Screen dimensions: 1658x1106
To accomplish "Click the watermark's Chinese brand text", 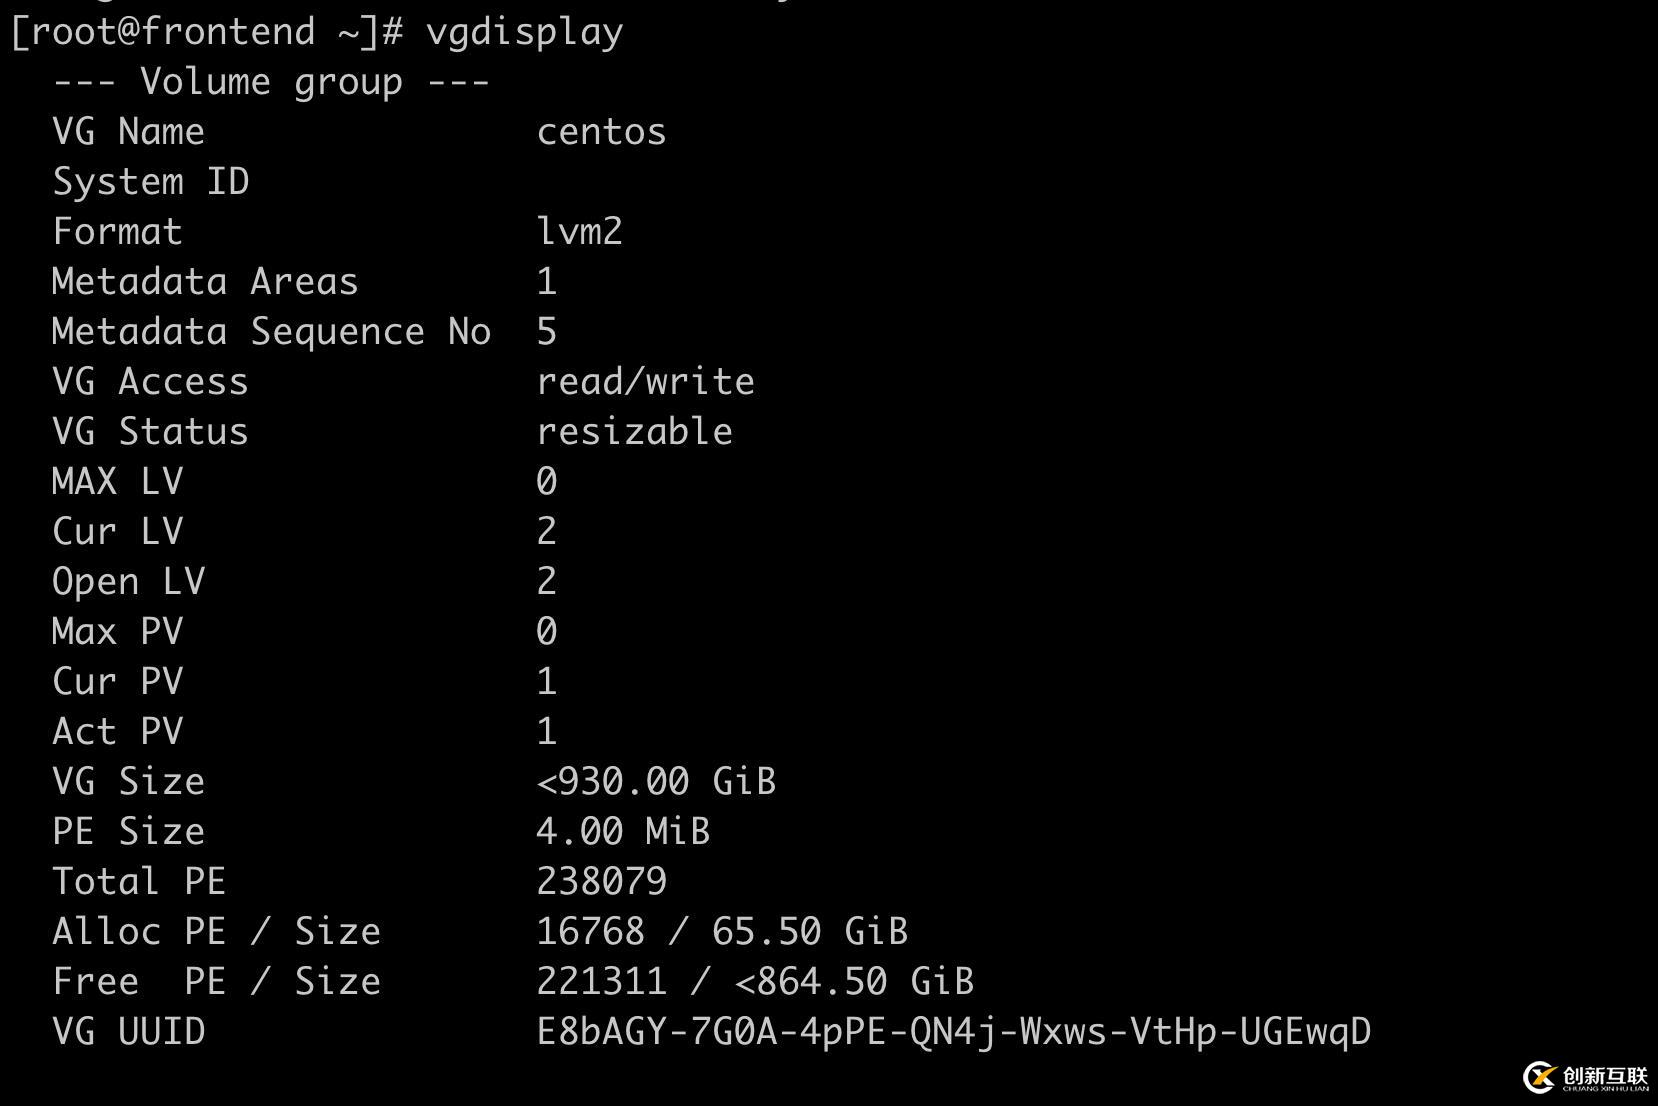I will coord(1605,1075).
